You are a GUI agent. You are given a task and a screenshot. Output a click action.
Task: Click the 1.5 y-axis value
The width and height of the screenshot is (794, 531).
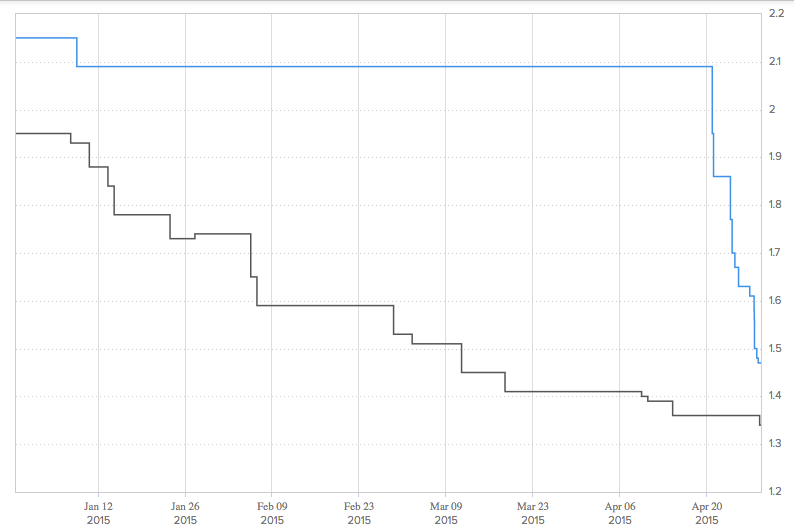tap(775, 348)
